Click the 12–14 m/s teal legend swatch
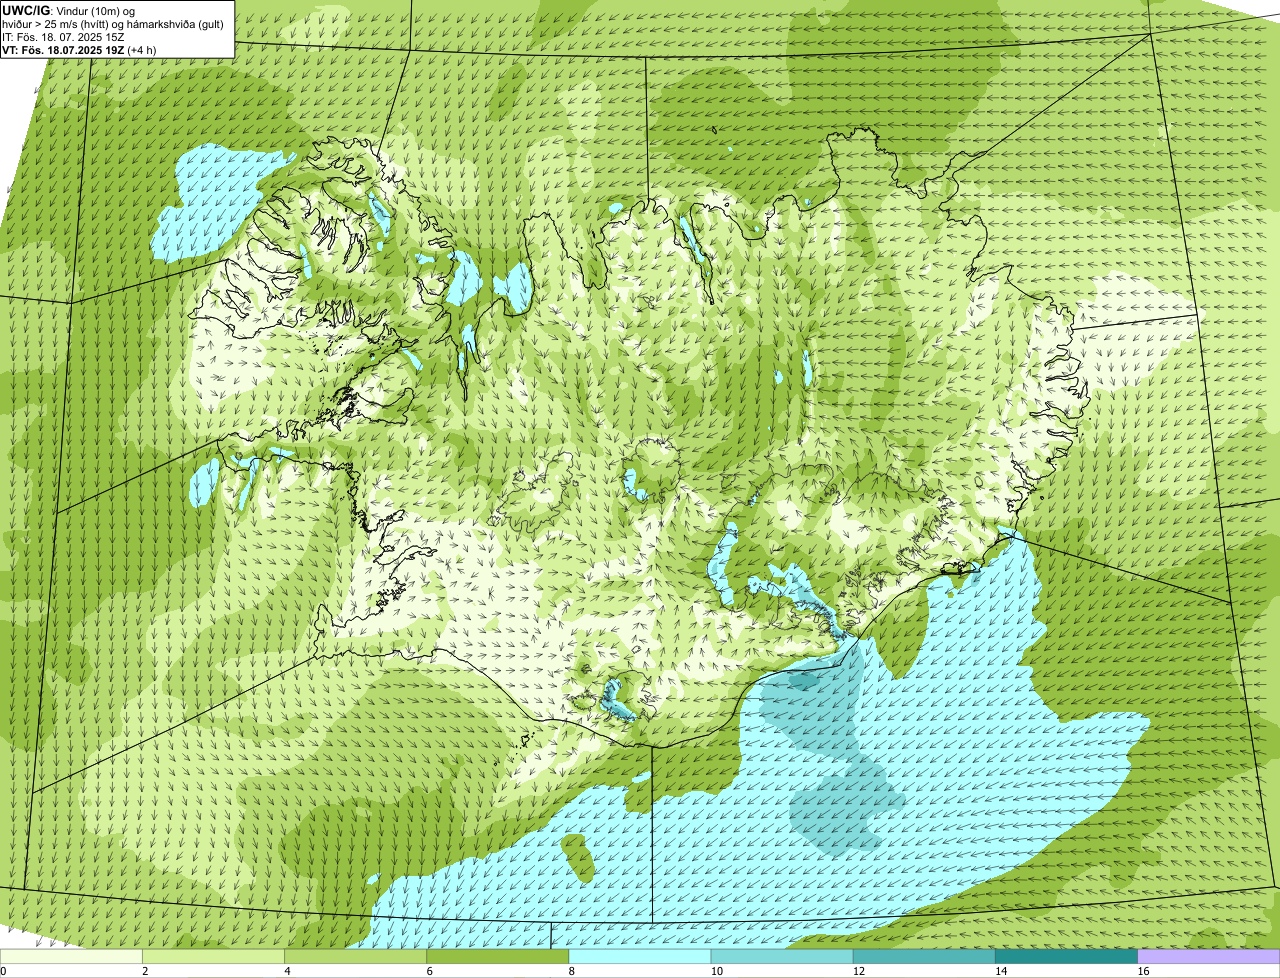Screen dimensions: 1280x978 click(924, 957)
